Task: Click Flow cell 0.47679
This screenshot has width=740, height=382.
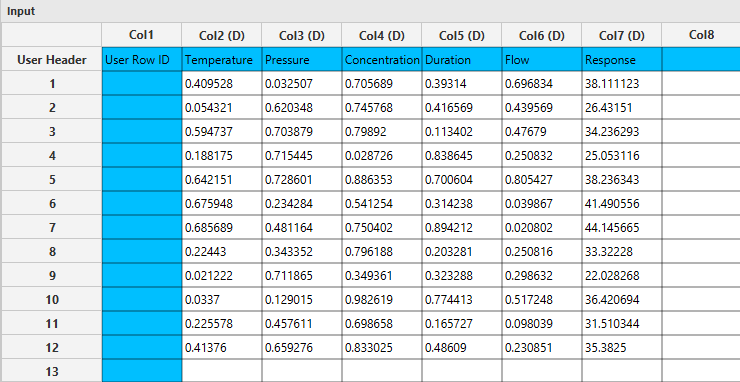Action: (542, 131)
